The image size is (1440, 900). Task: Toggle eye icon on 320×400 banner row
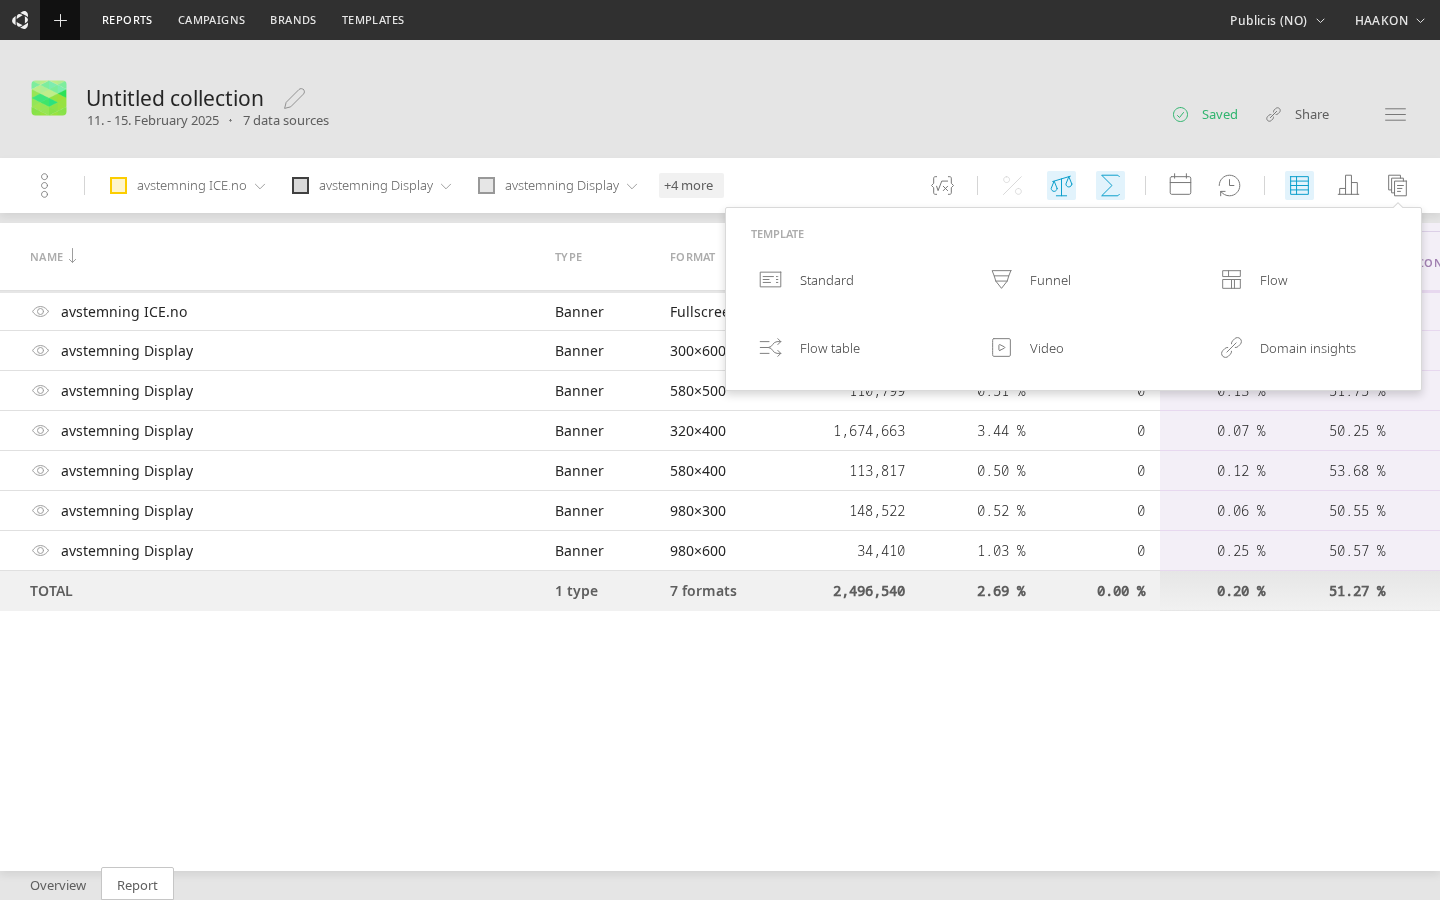pos(40,431)
